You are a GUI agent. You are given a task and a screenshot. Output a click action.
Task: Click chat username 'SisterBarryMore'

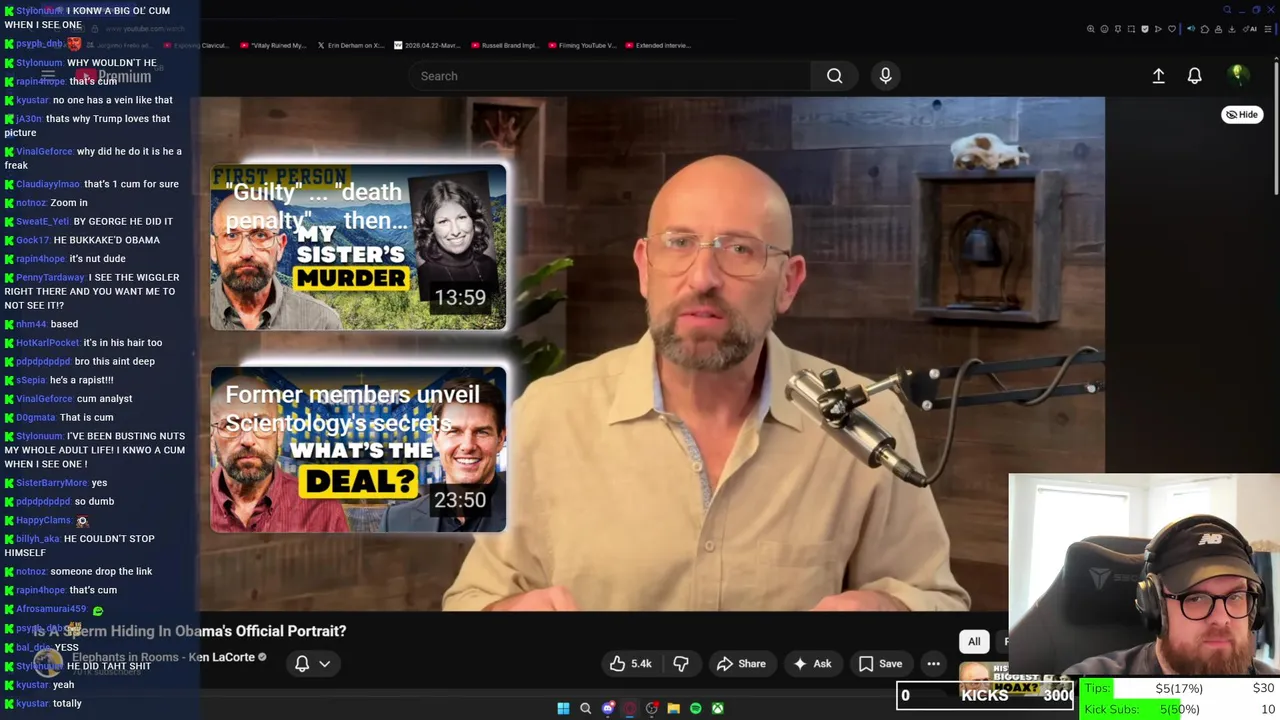[x=52, y=483]
